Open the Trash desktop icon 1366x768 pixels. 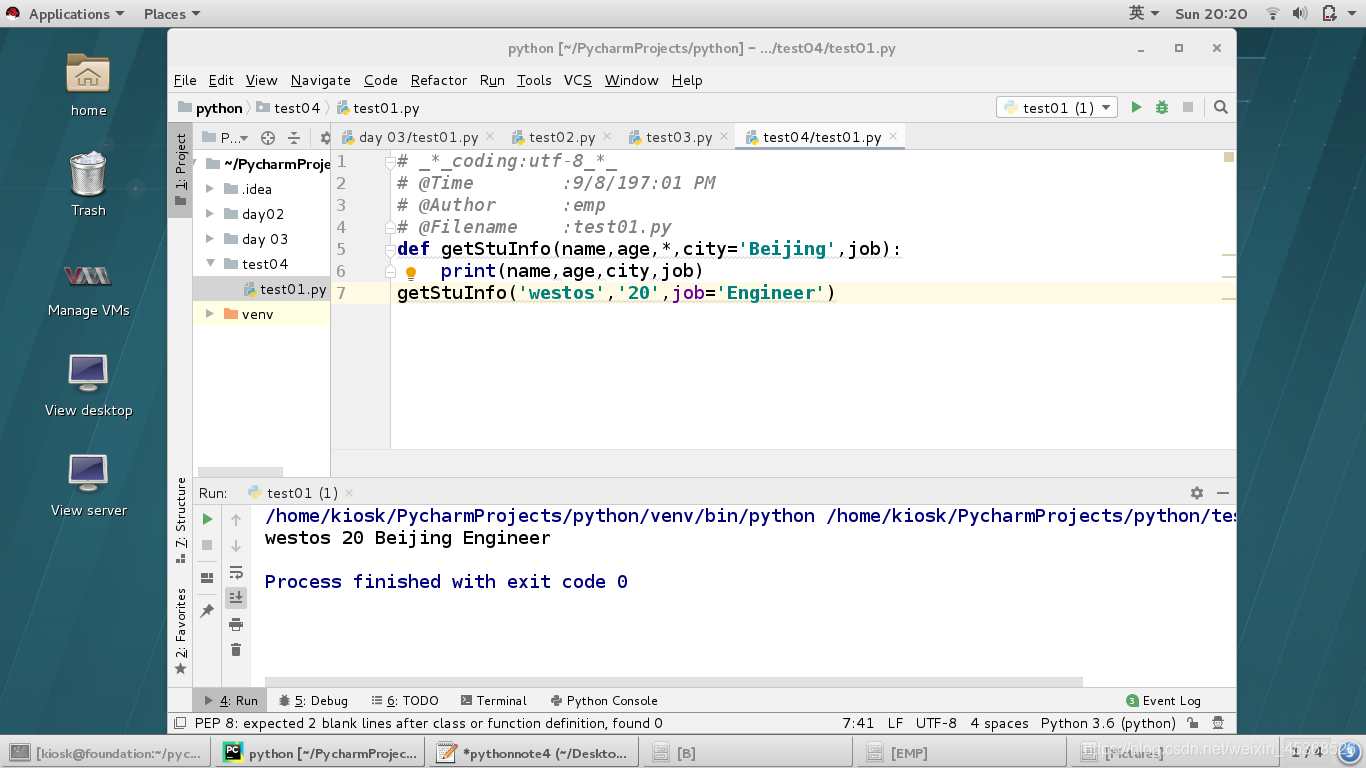88,184
